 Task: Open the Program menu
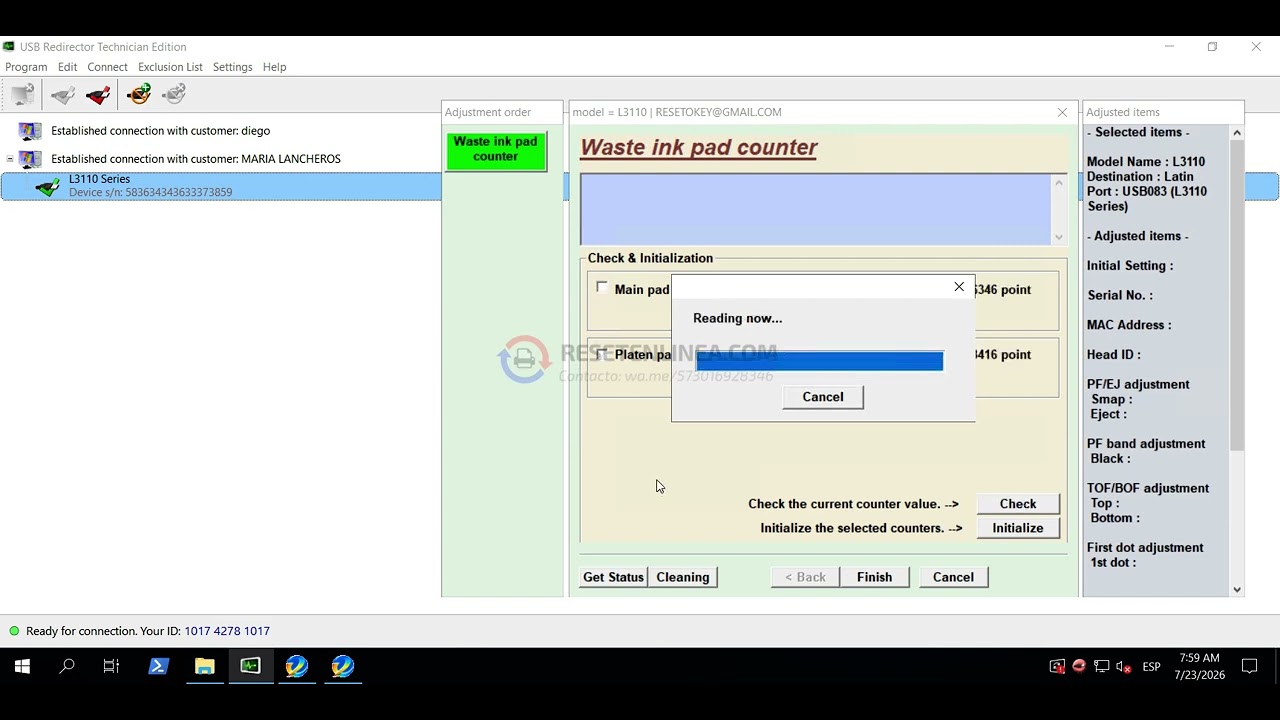pos(26,67)
